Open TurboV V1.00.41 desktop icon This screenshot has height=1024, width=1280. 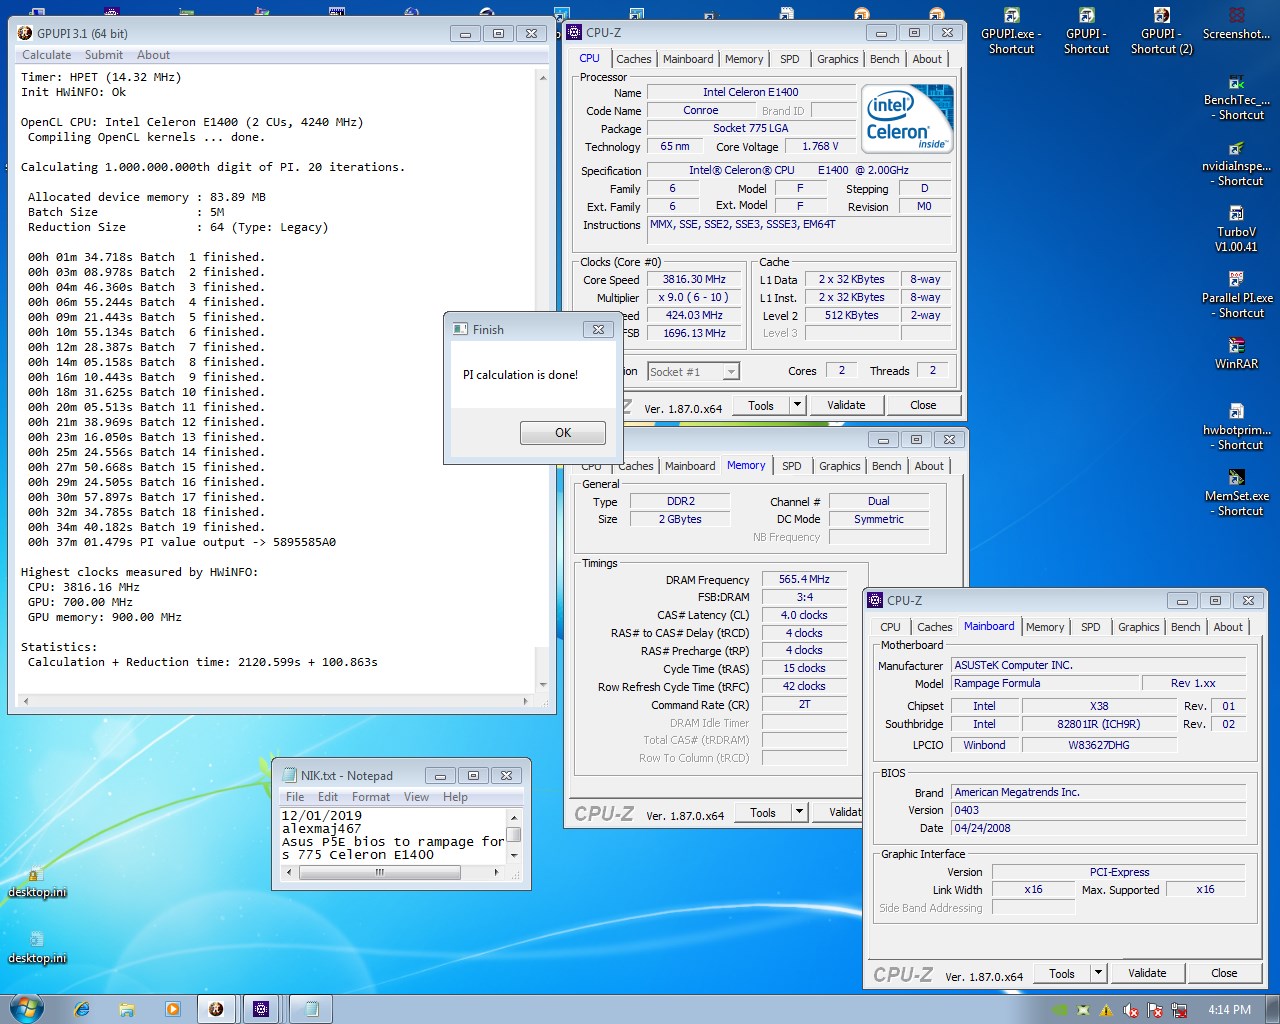[1237, 230]
